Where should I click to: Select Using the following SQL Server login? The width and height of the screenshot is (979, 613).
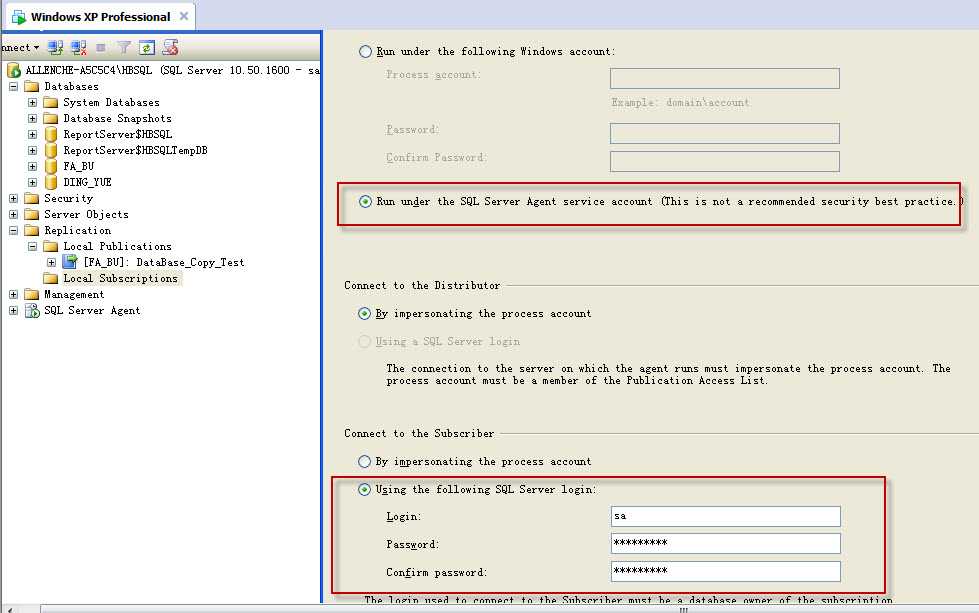[365, 489]
